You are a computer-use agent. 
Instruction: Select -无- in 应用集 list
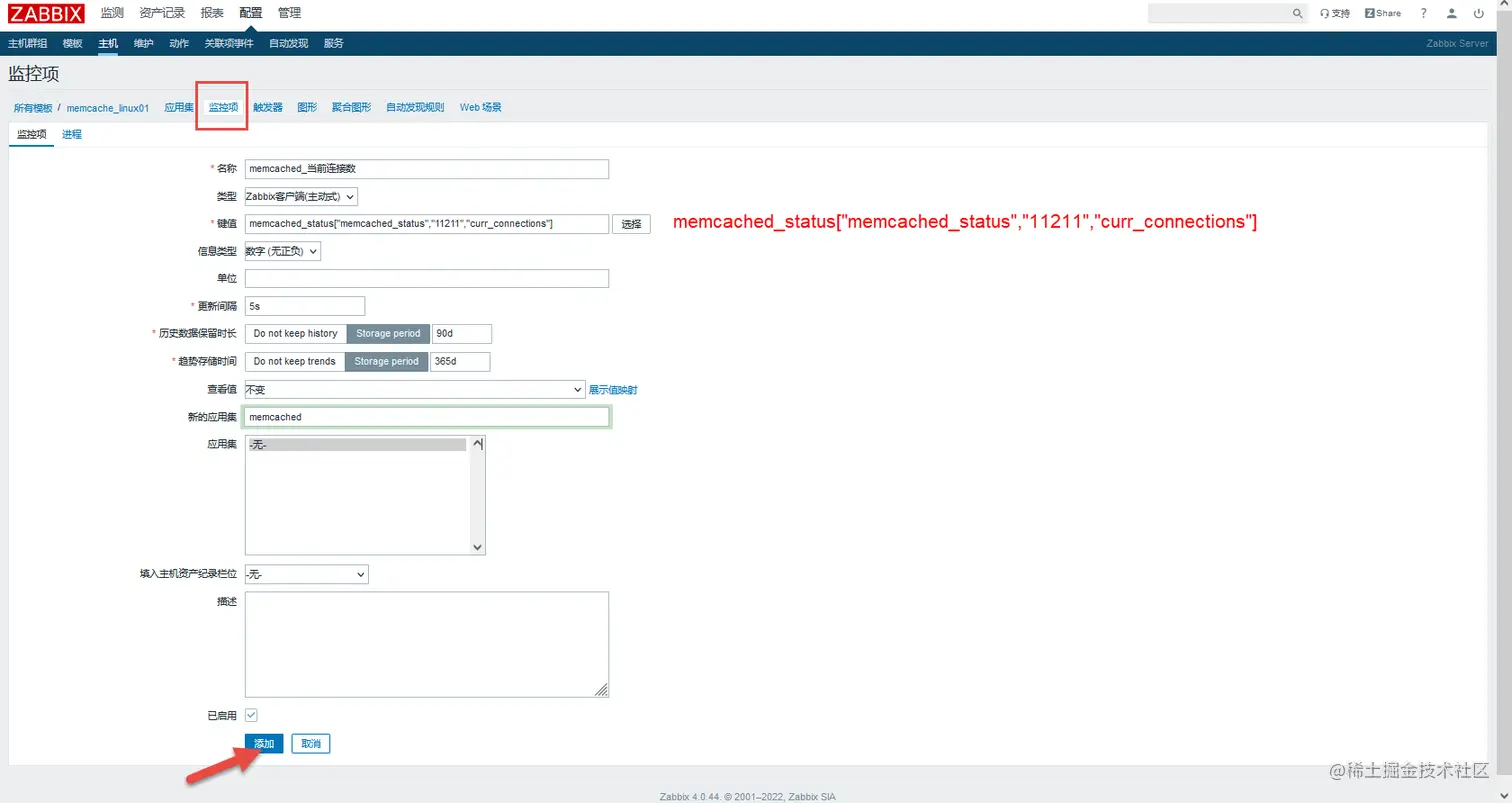(x=358, y=445)
